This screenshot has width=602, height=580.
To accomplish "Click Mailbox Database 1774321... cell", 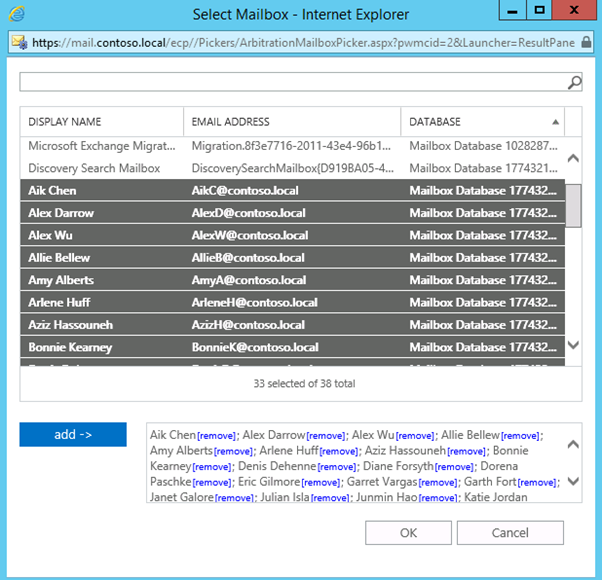I will click(483, 168).
